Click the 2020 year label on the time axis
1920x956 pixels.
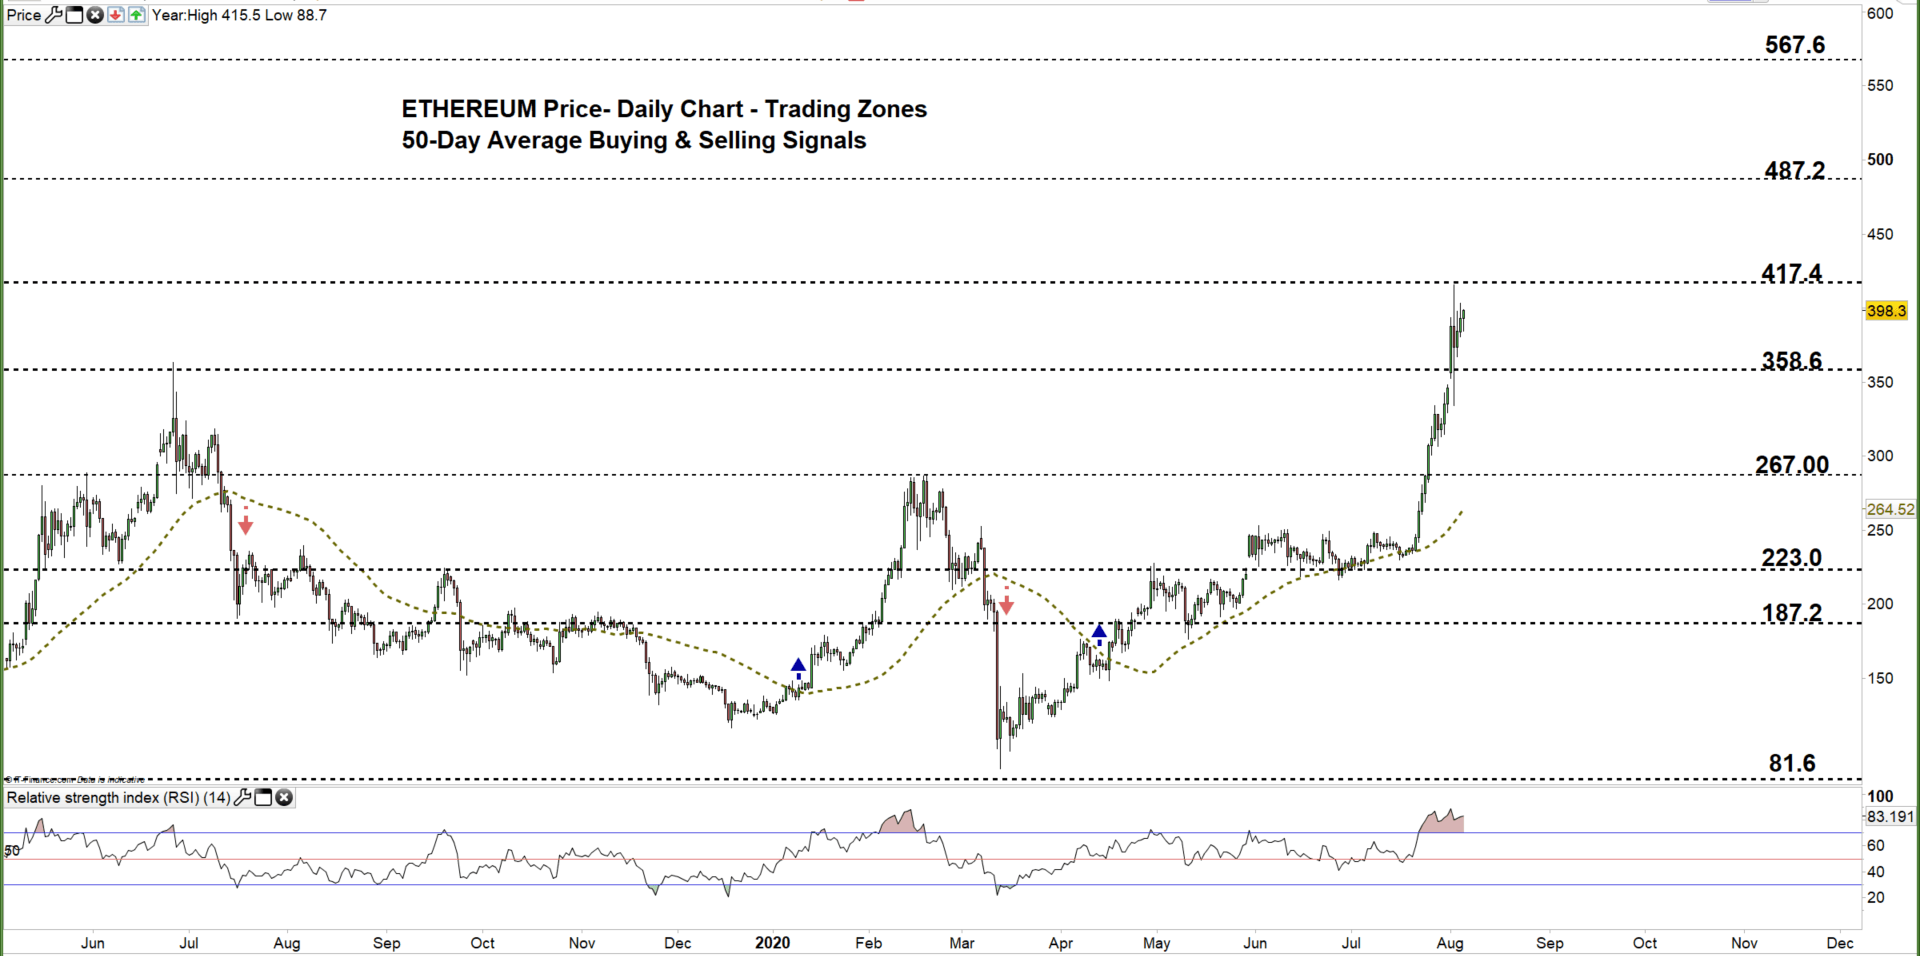(x=773, y=943)
